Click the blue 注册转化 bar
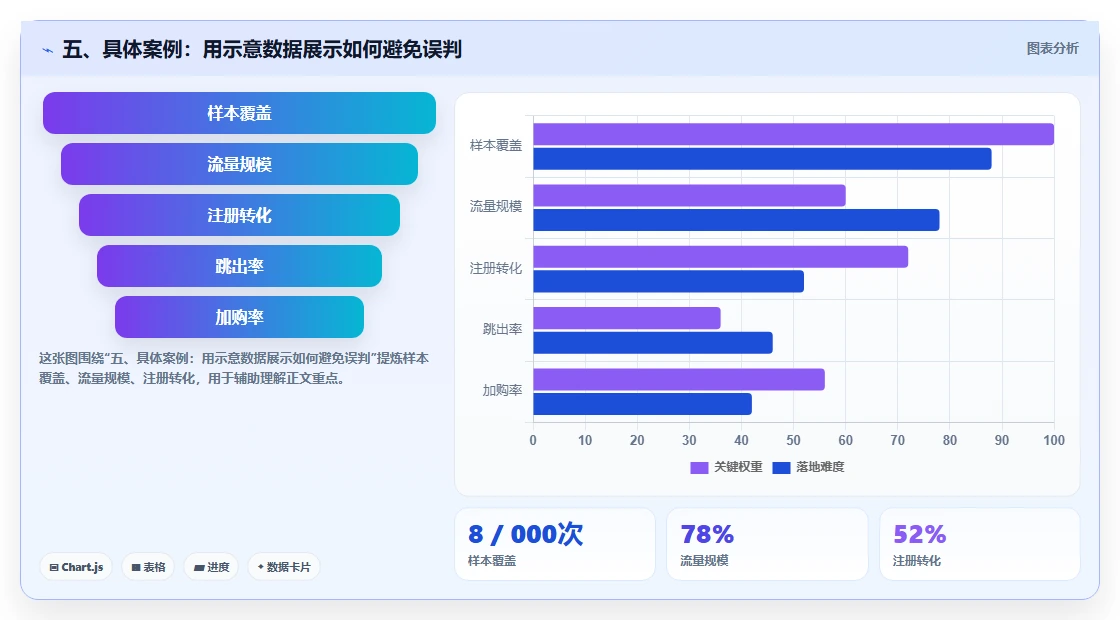1120x620 pixels. [x=669, y=281]
